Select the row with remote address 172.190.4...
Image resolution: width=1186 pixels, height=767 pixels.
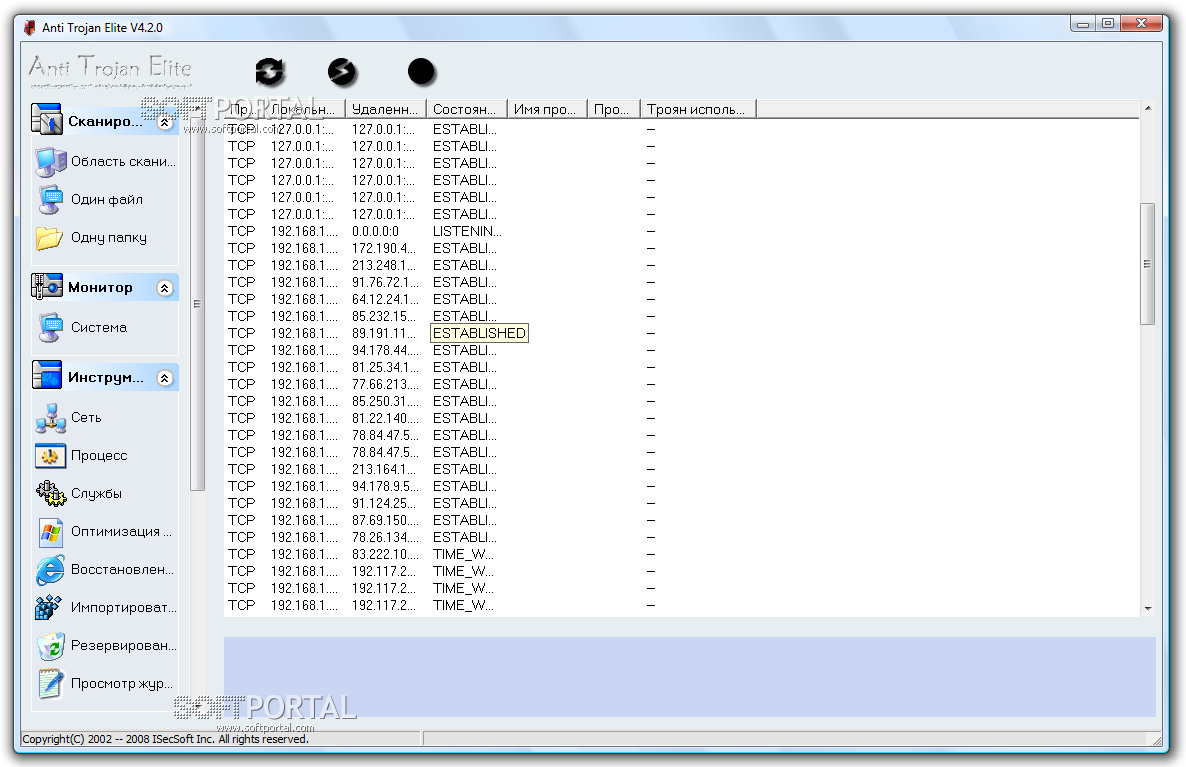682,248
